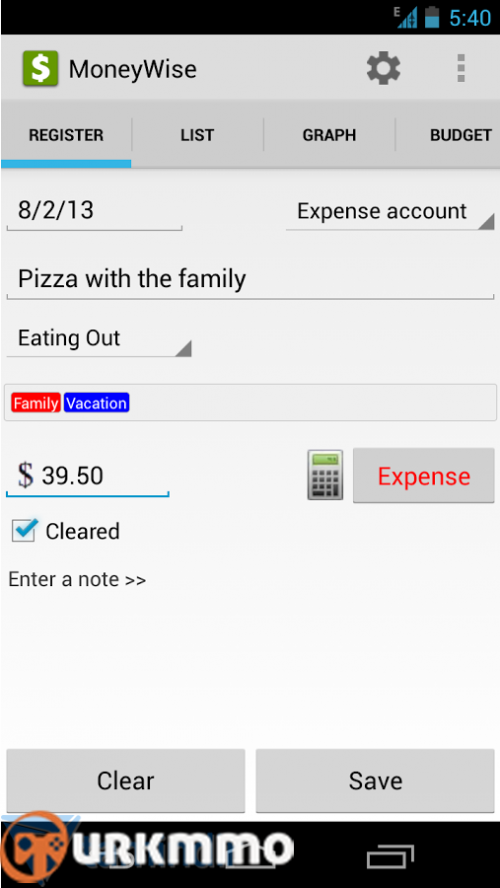The height and width of the screenshot is (888, 500).
Task: Open the Eating Out category dropdown
Action: (x=99, y=339)
